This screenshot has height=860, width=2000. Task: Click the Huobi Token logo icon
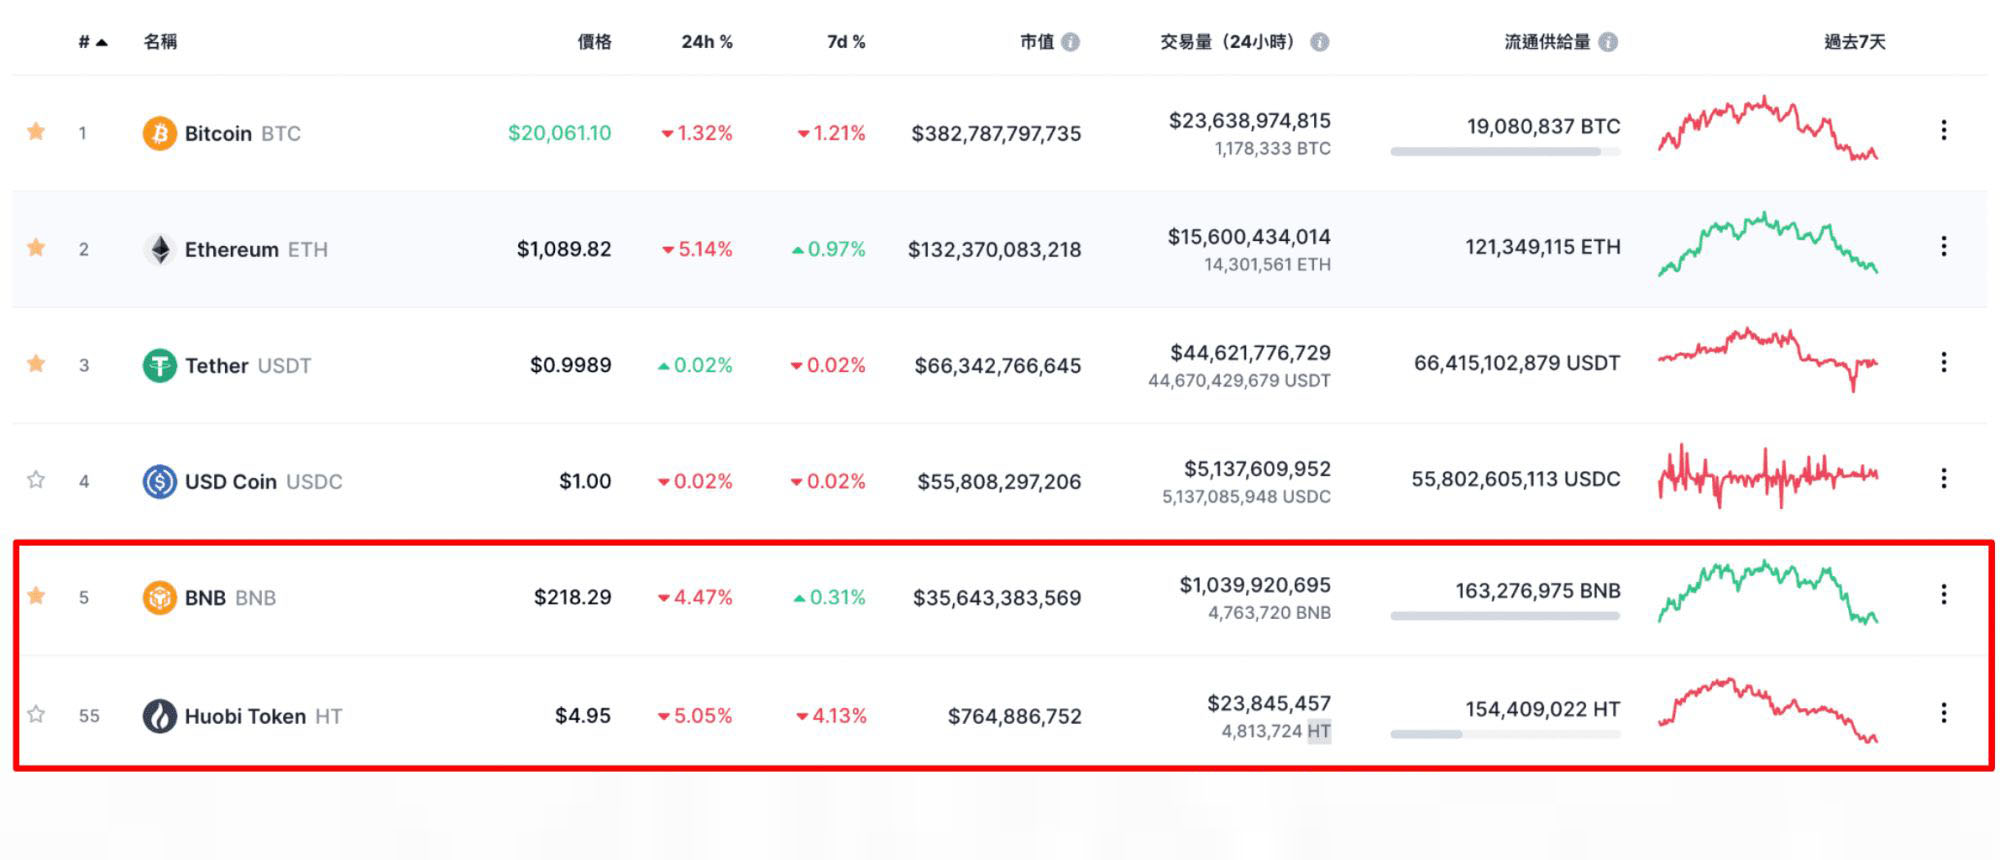click(159, 715)
